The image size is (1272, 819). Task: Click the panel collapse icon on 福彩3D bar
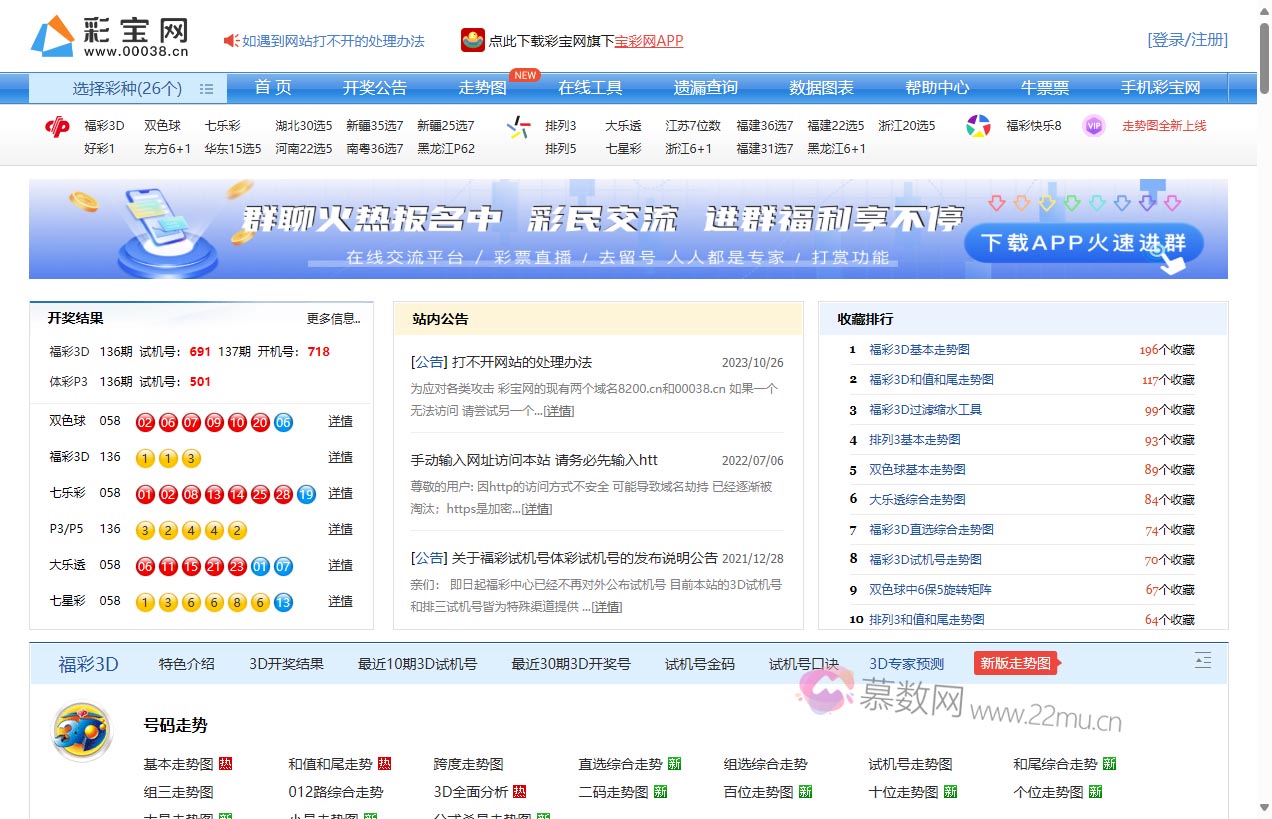pyautogui.click(x=1203, y=660)
